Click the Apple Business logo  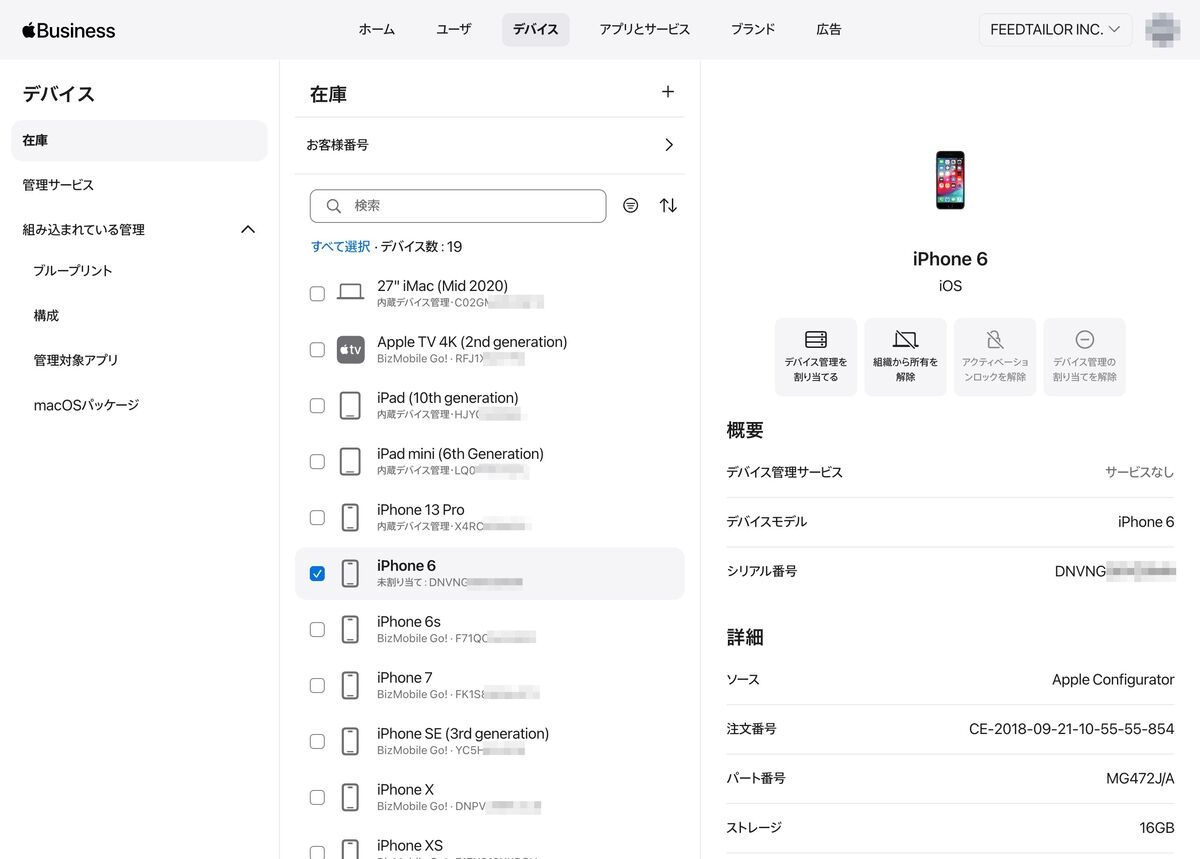pos(69,30)
